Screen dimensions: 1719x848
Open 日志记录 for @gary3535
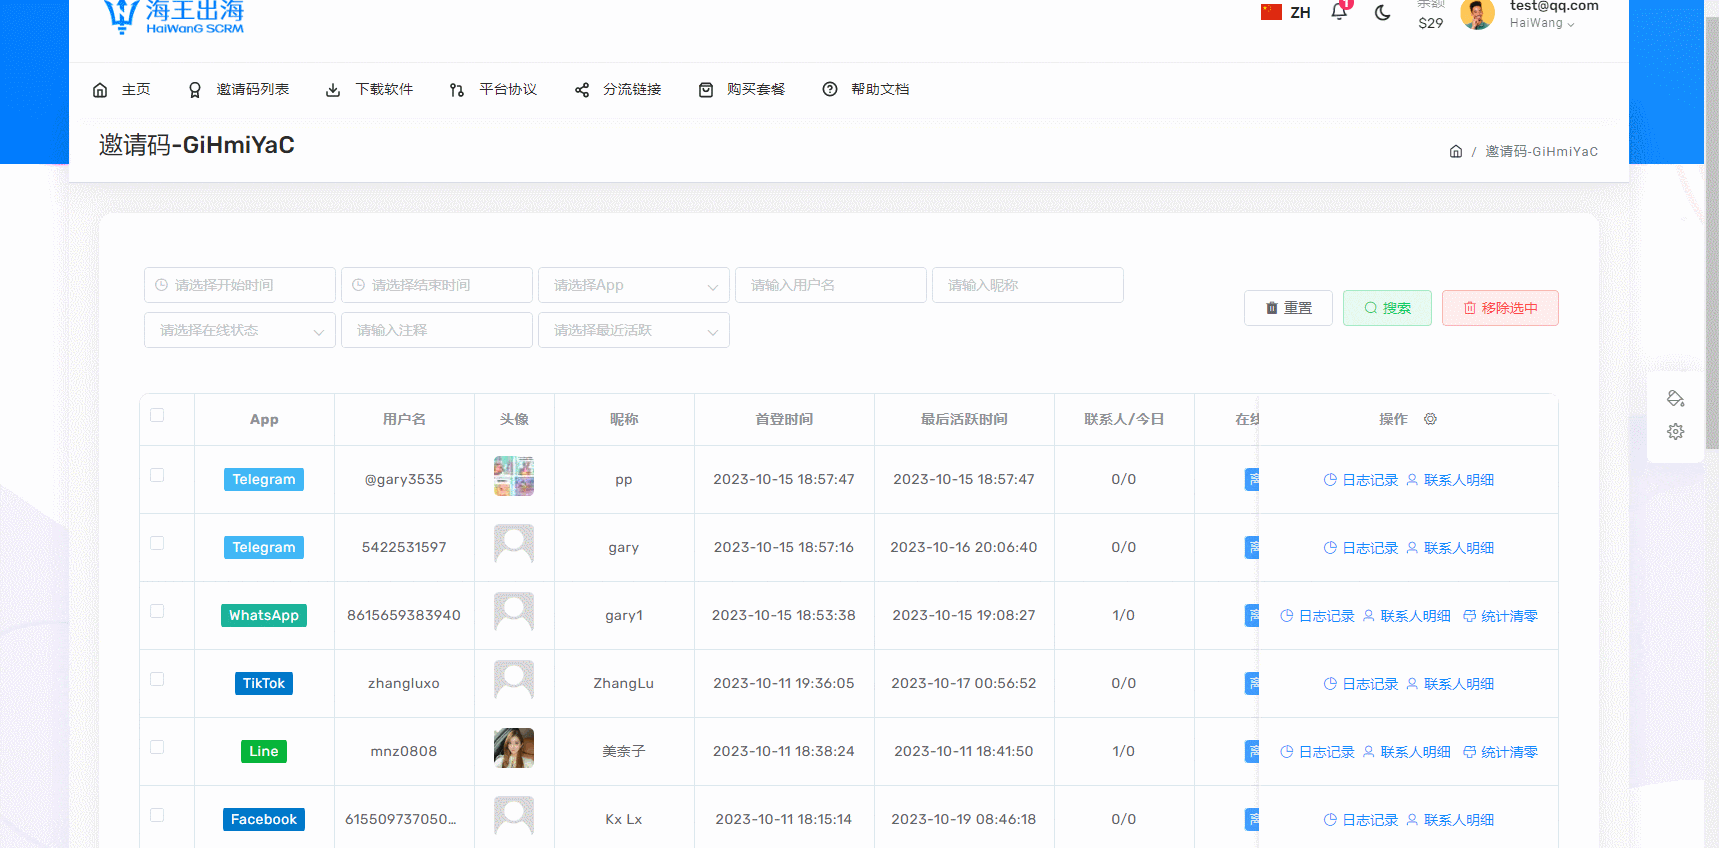pyautogui.click(x=1361, y=480)
